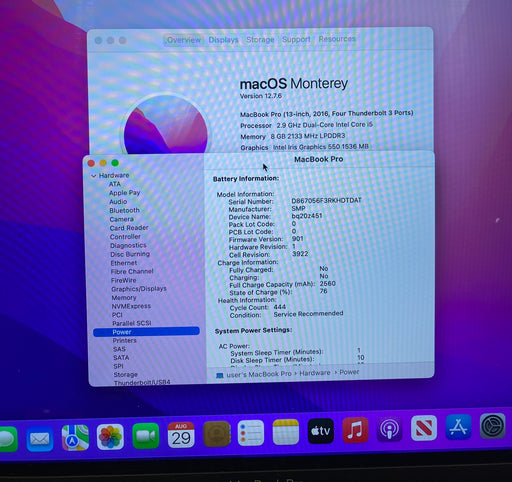Open the Support tab
Image resolution: width=512 pixels, height=482 pixels.
[x=296, y=39]
